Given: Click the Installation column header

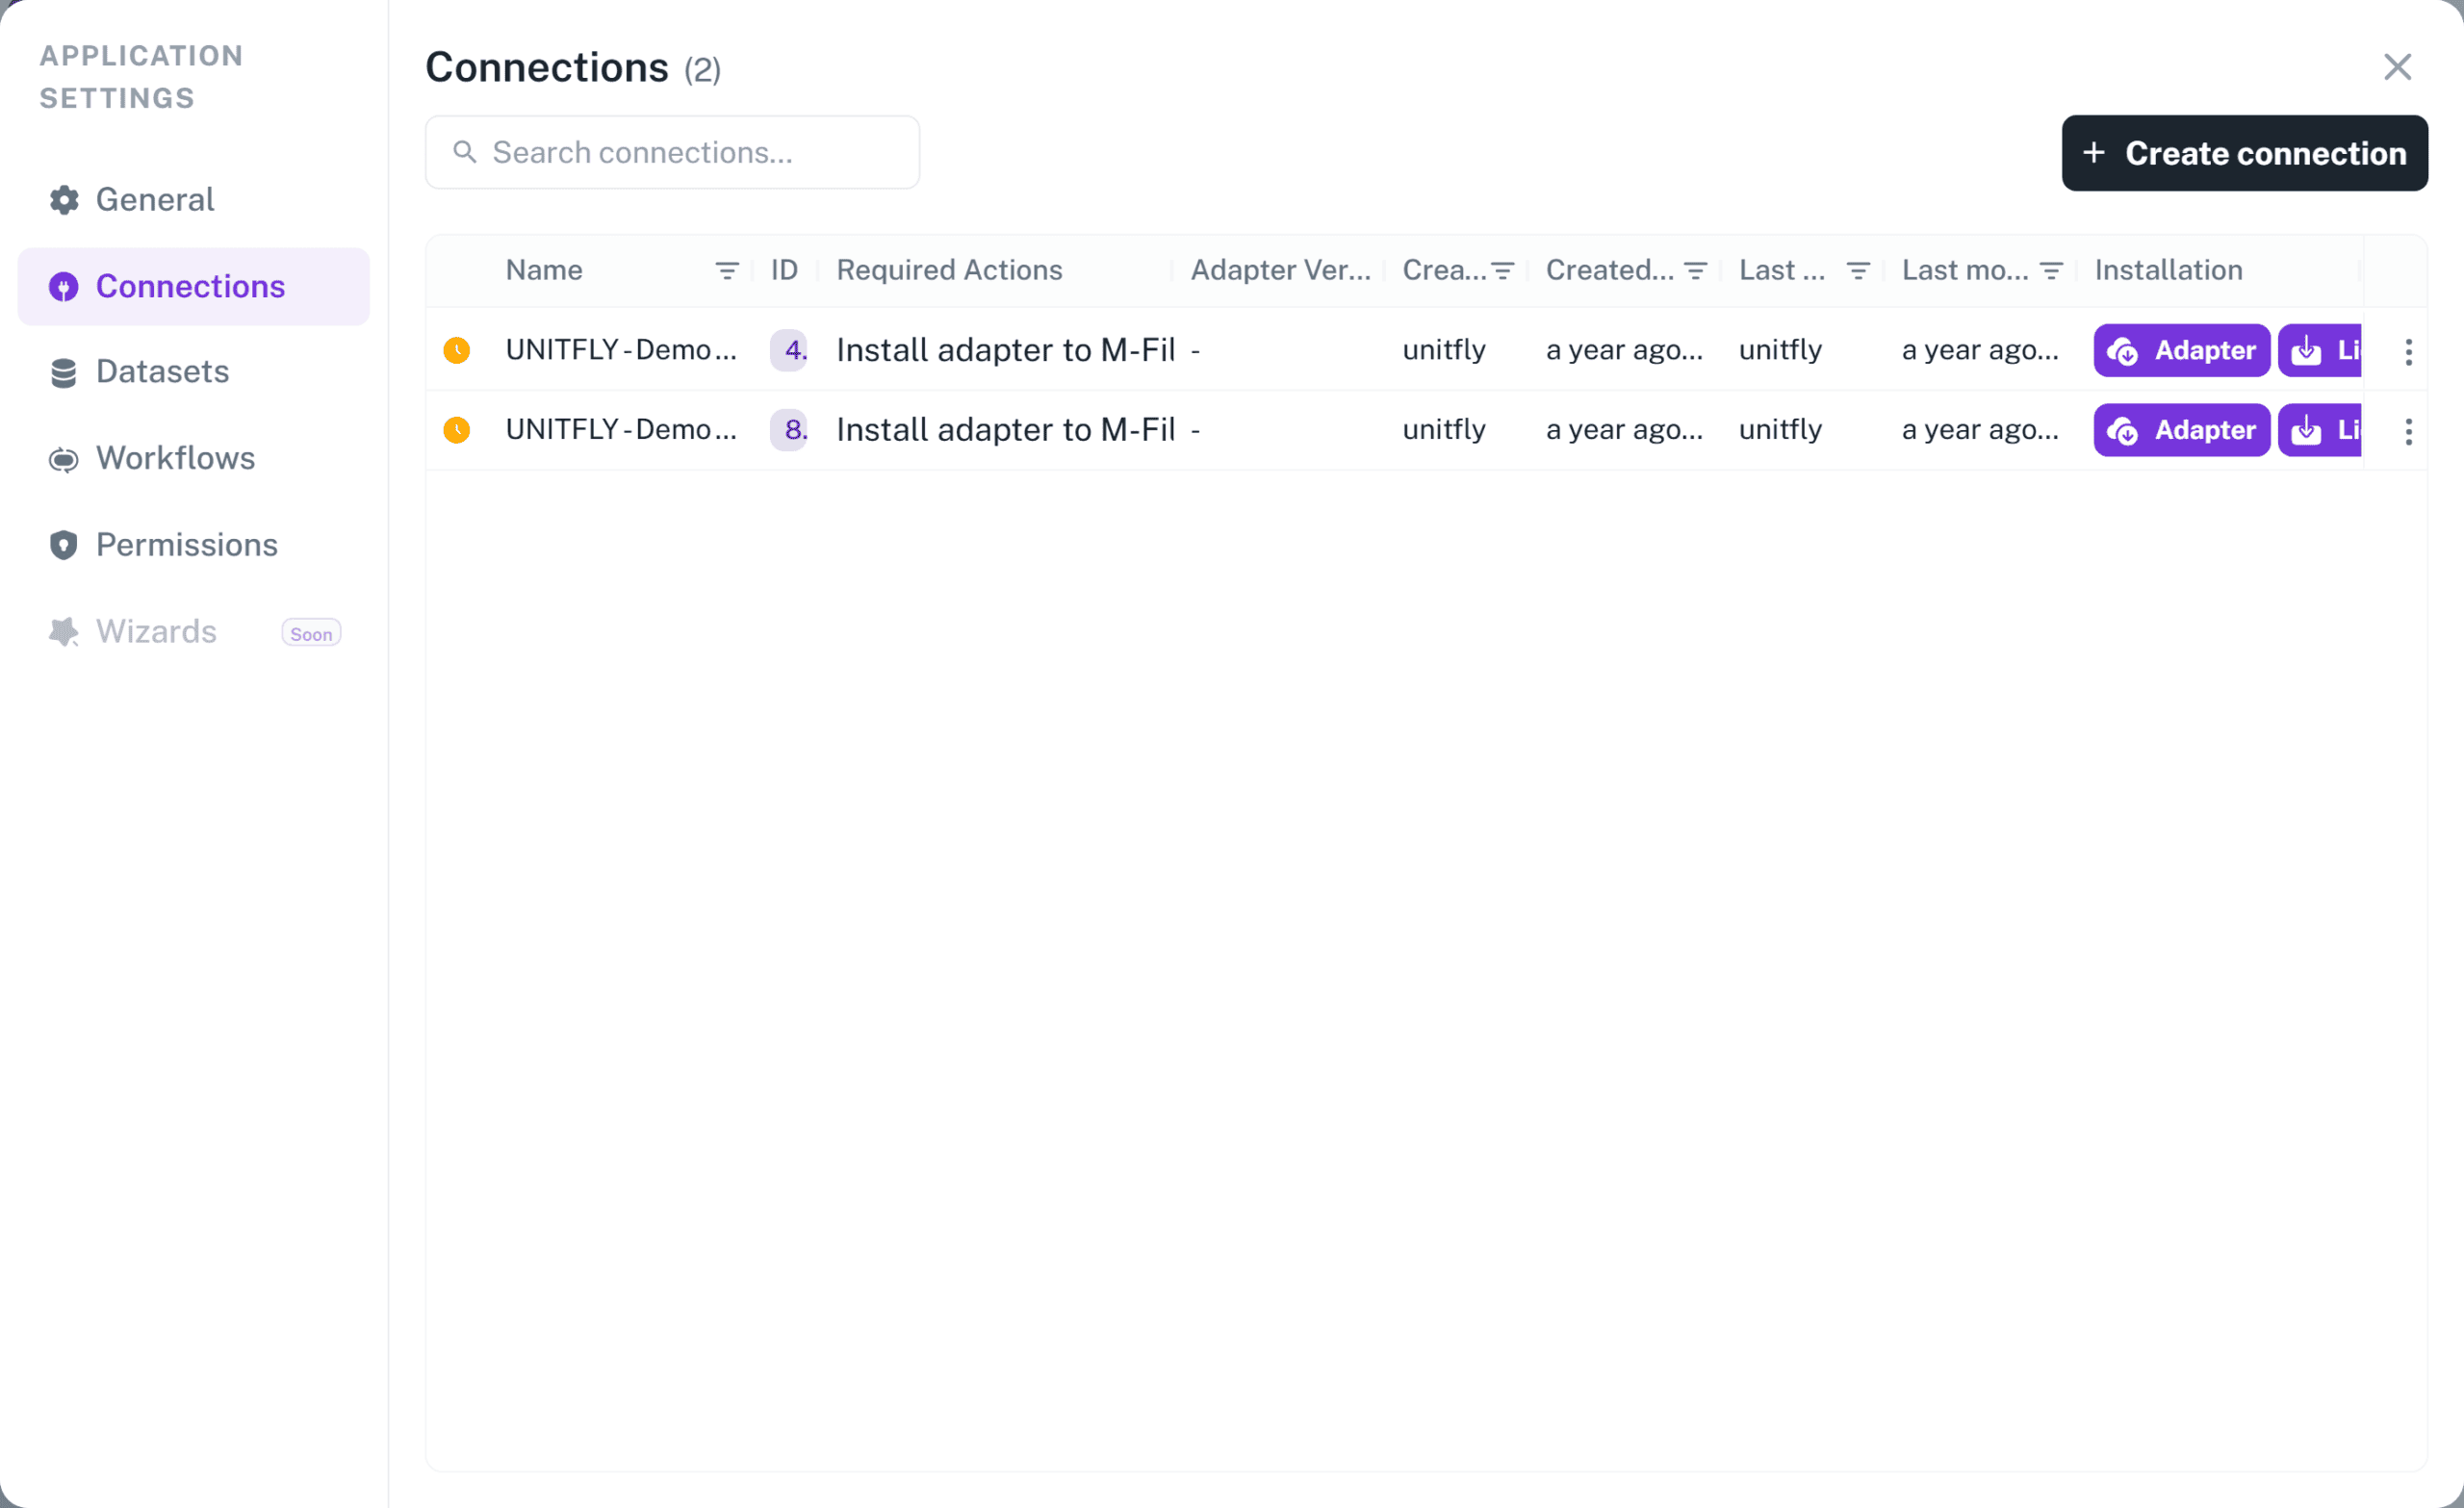Looking at the screenshot, I should (2168, 270).
